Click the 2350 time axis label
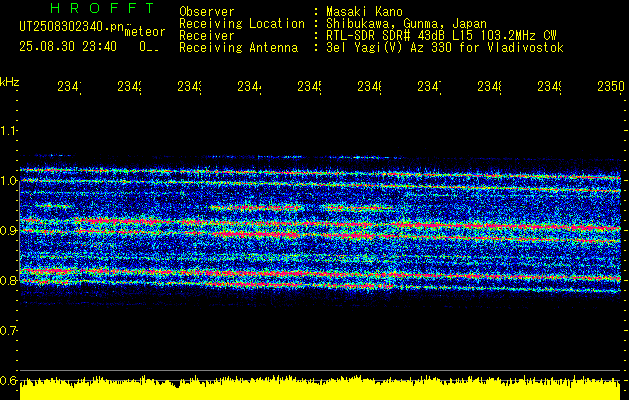 (611, 86)
